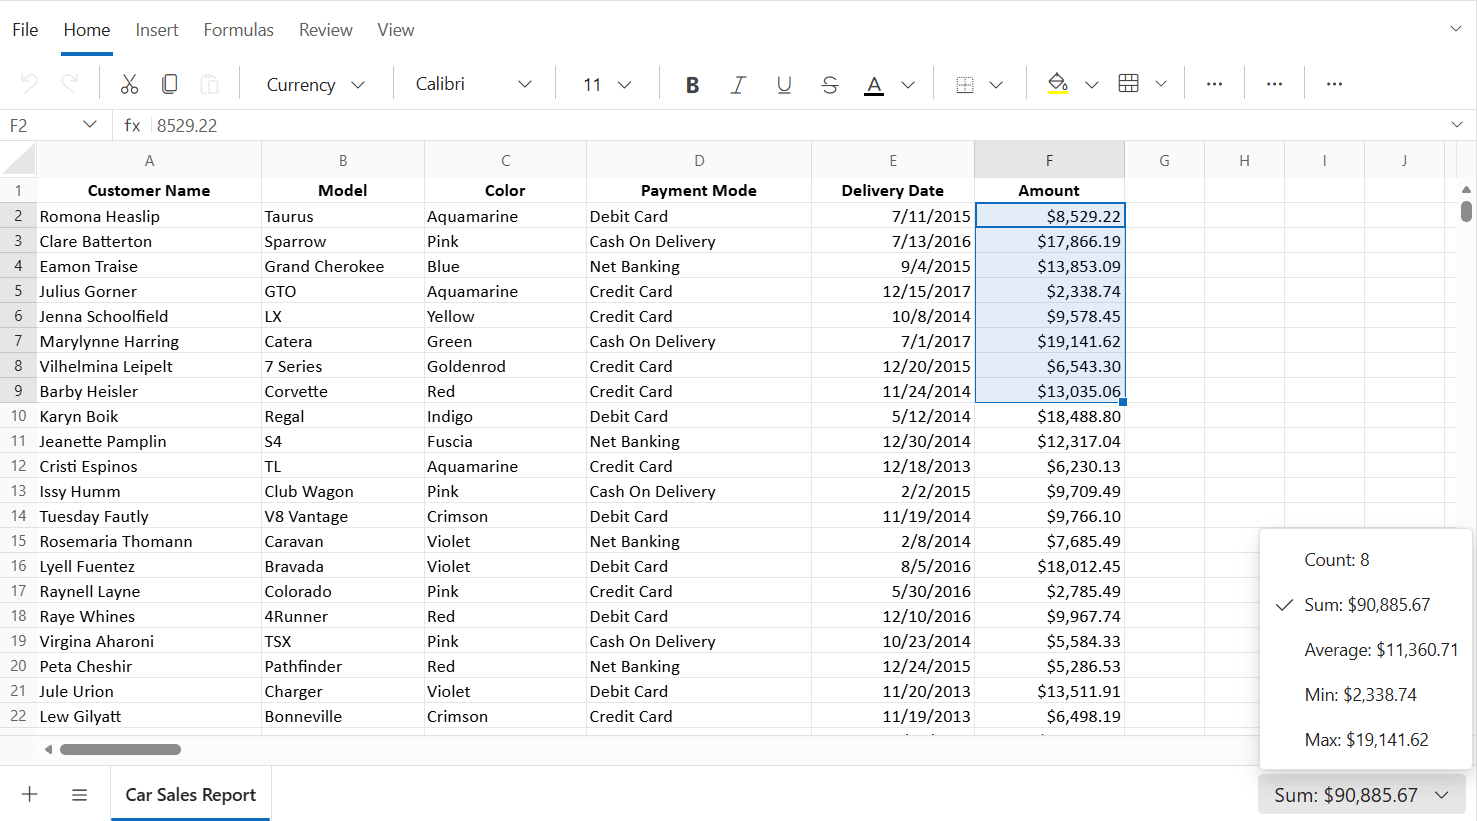Open the Calibri font family dropdown
Viewport: 1477px width, 821px height.
tap(474, 84)
